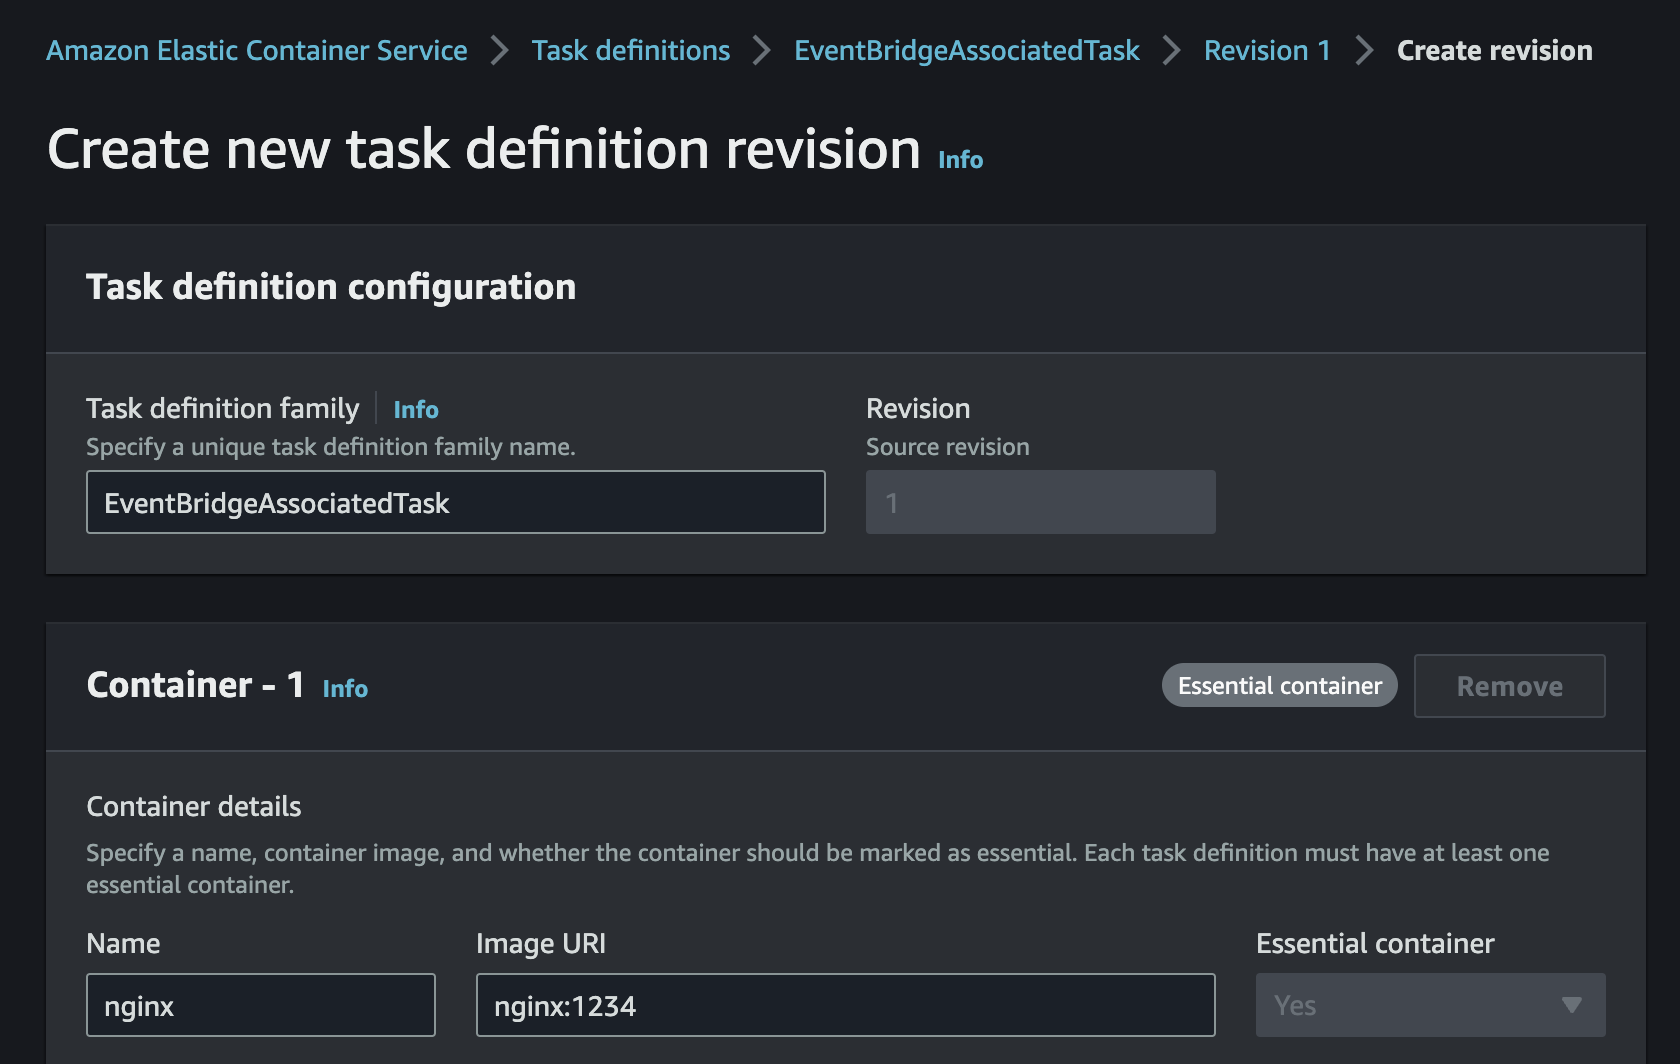
Task: Open Info link beside page title
Action: (960, 160)
